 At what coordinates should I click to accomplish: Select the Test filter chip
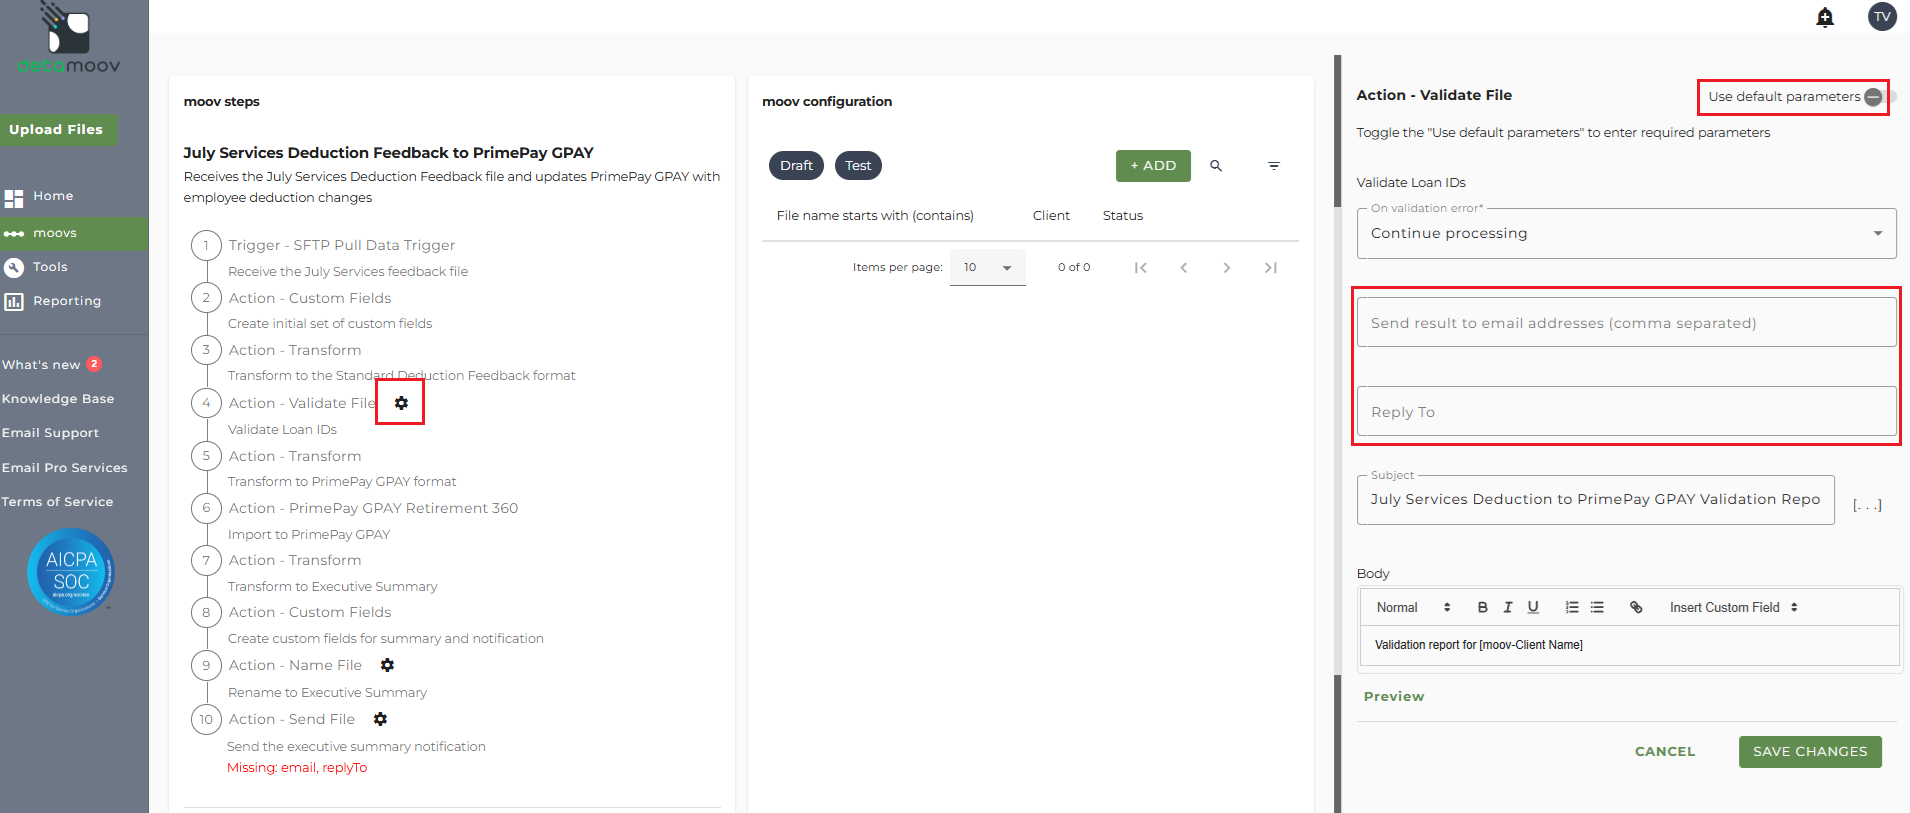tap(858, 166)
